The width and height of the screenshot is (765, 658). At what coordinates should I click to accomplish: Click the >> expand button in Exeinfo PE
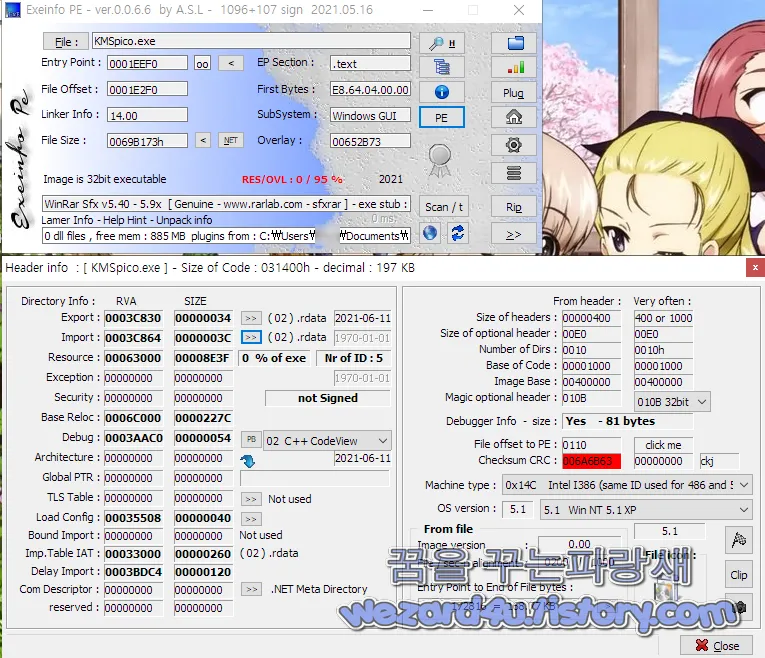point(514,235)
